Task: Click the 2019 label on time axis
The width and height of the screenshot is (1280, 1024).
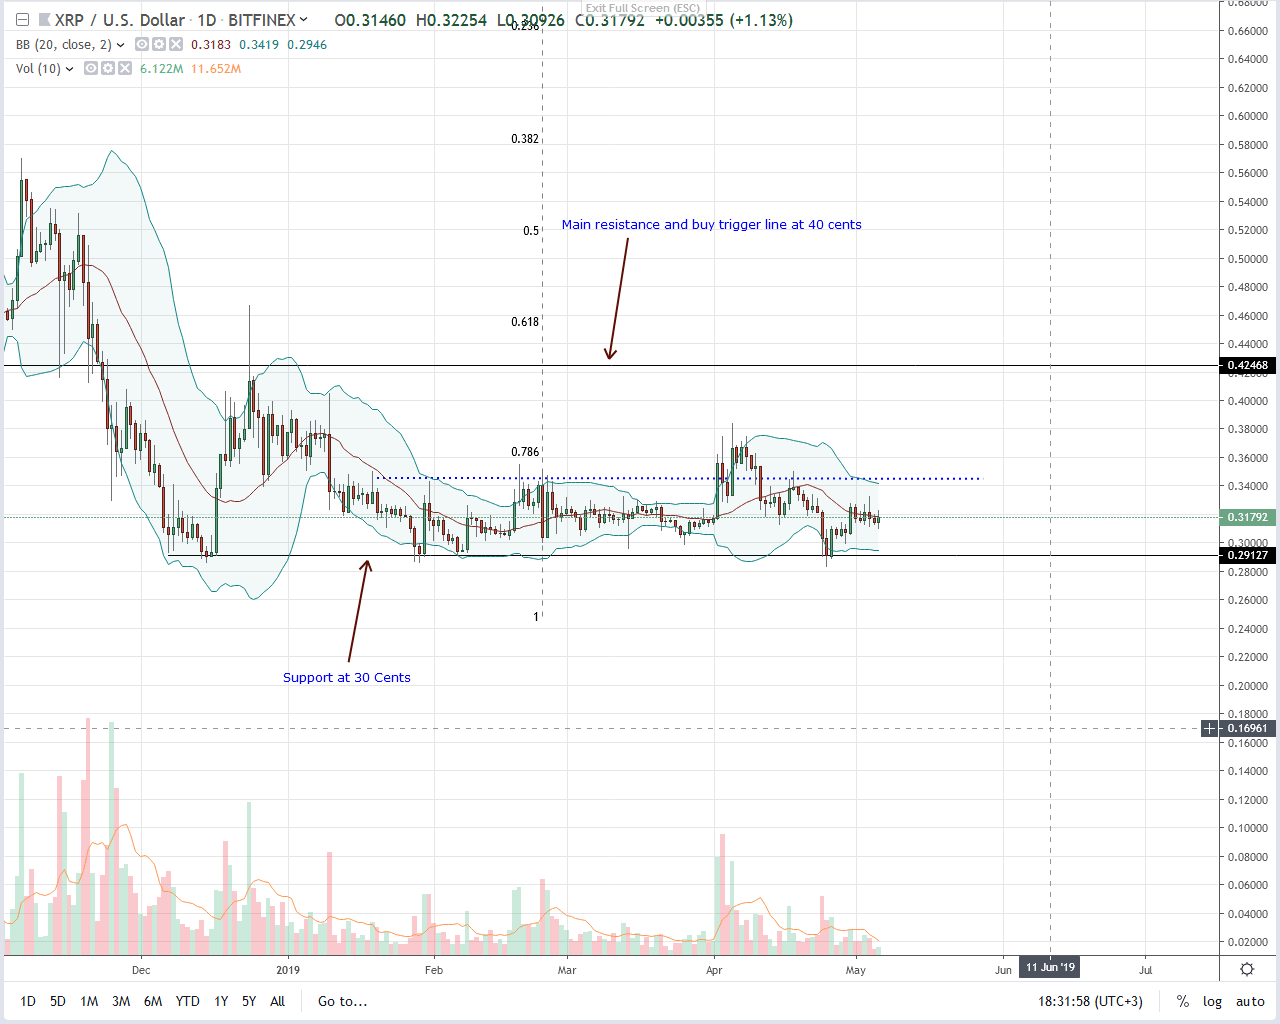Action: click(x=288, y=970)
